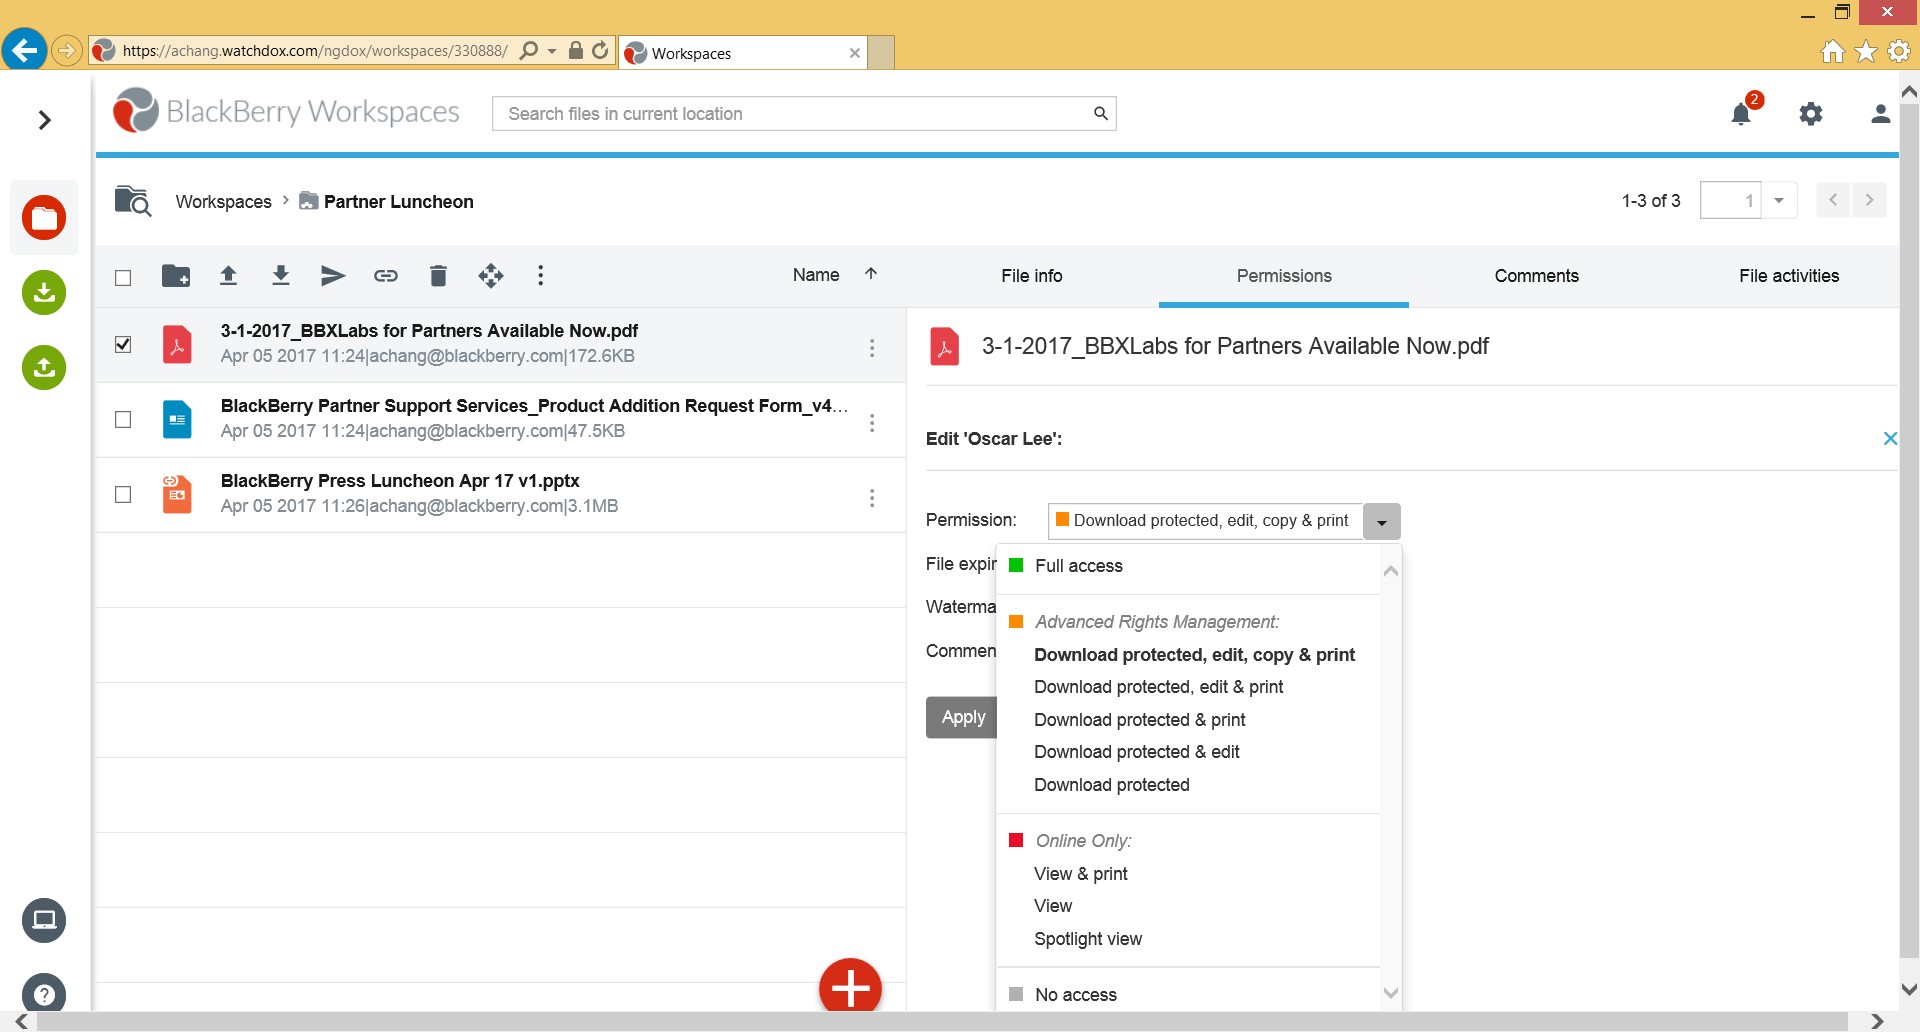
Task: Click the search files input field
Action: [x=795, y=114]
